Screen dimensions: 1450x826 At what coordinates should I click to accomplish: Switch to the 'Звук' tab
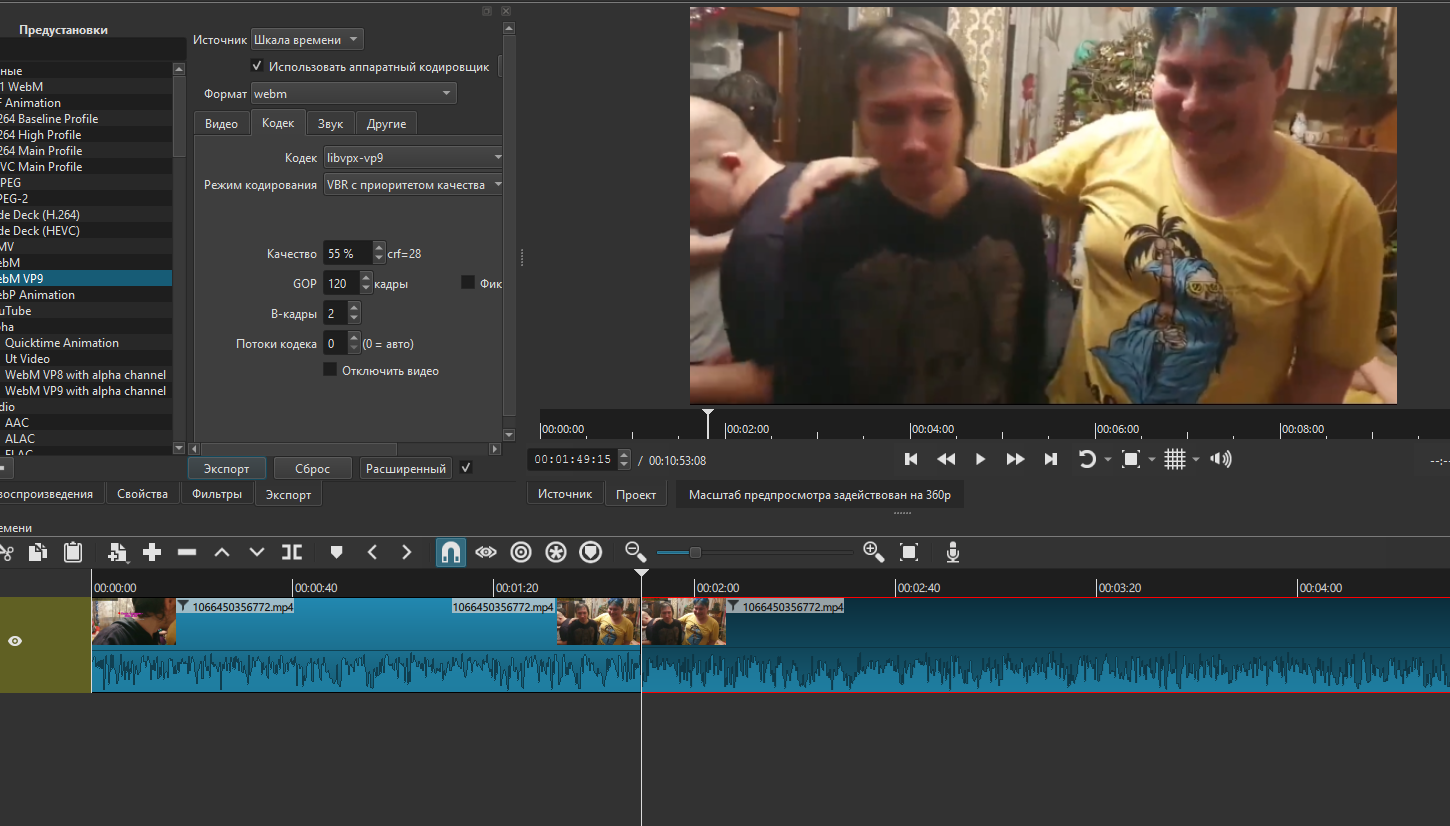coord(331,124)
